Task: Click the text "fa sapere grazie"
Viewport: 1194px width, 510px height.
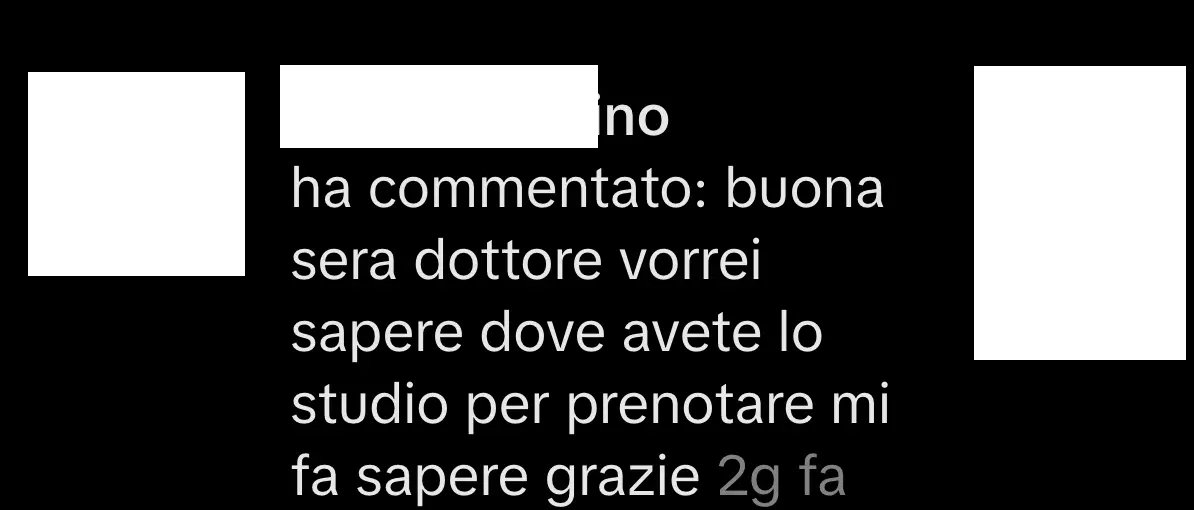Action: pyautogui.click(x=495, y=478)
